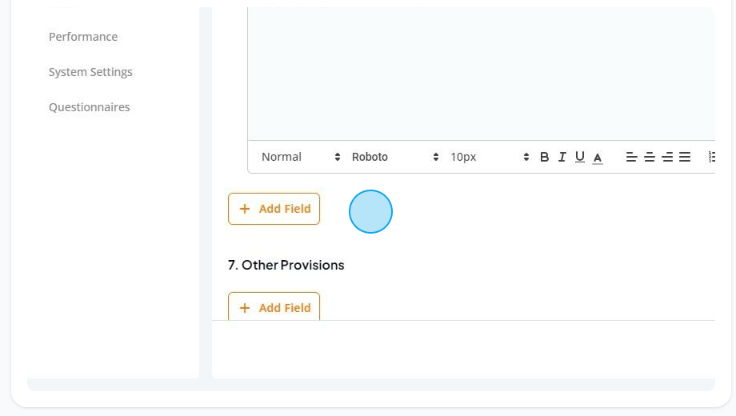Center align the text
The image size is (736, 416).
point(649,157)
